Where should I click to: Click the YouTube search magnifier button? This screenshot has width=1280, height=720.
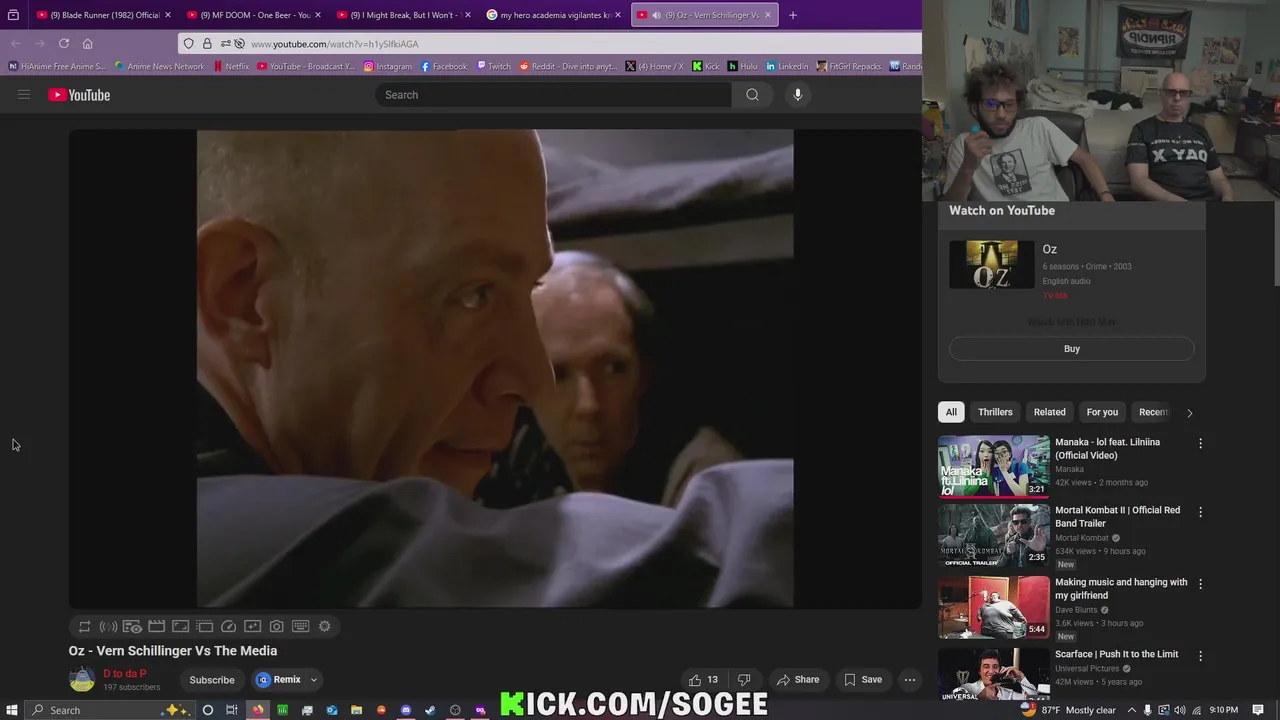click(x=752, y=95)
